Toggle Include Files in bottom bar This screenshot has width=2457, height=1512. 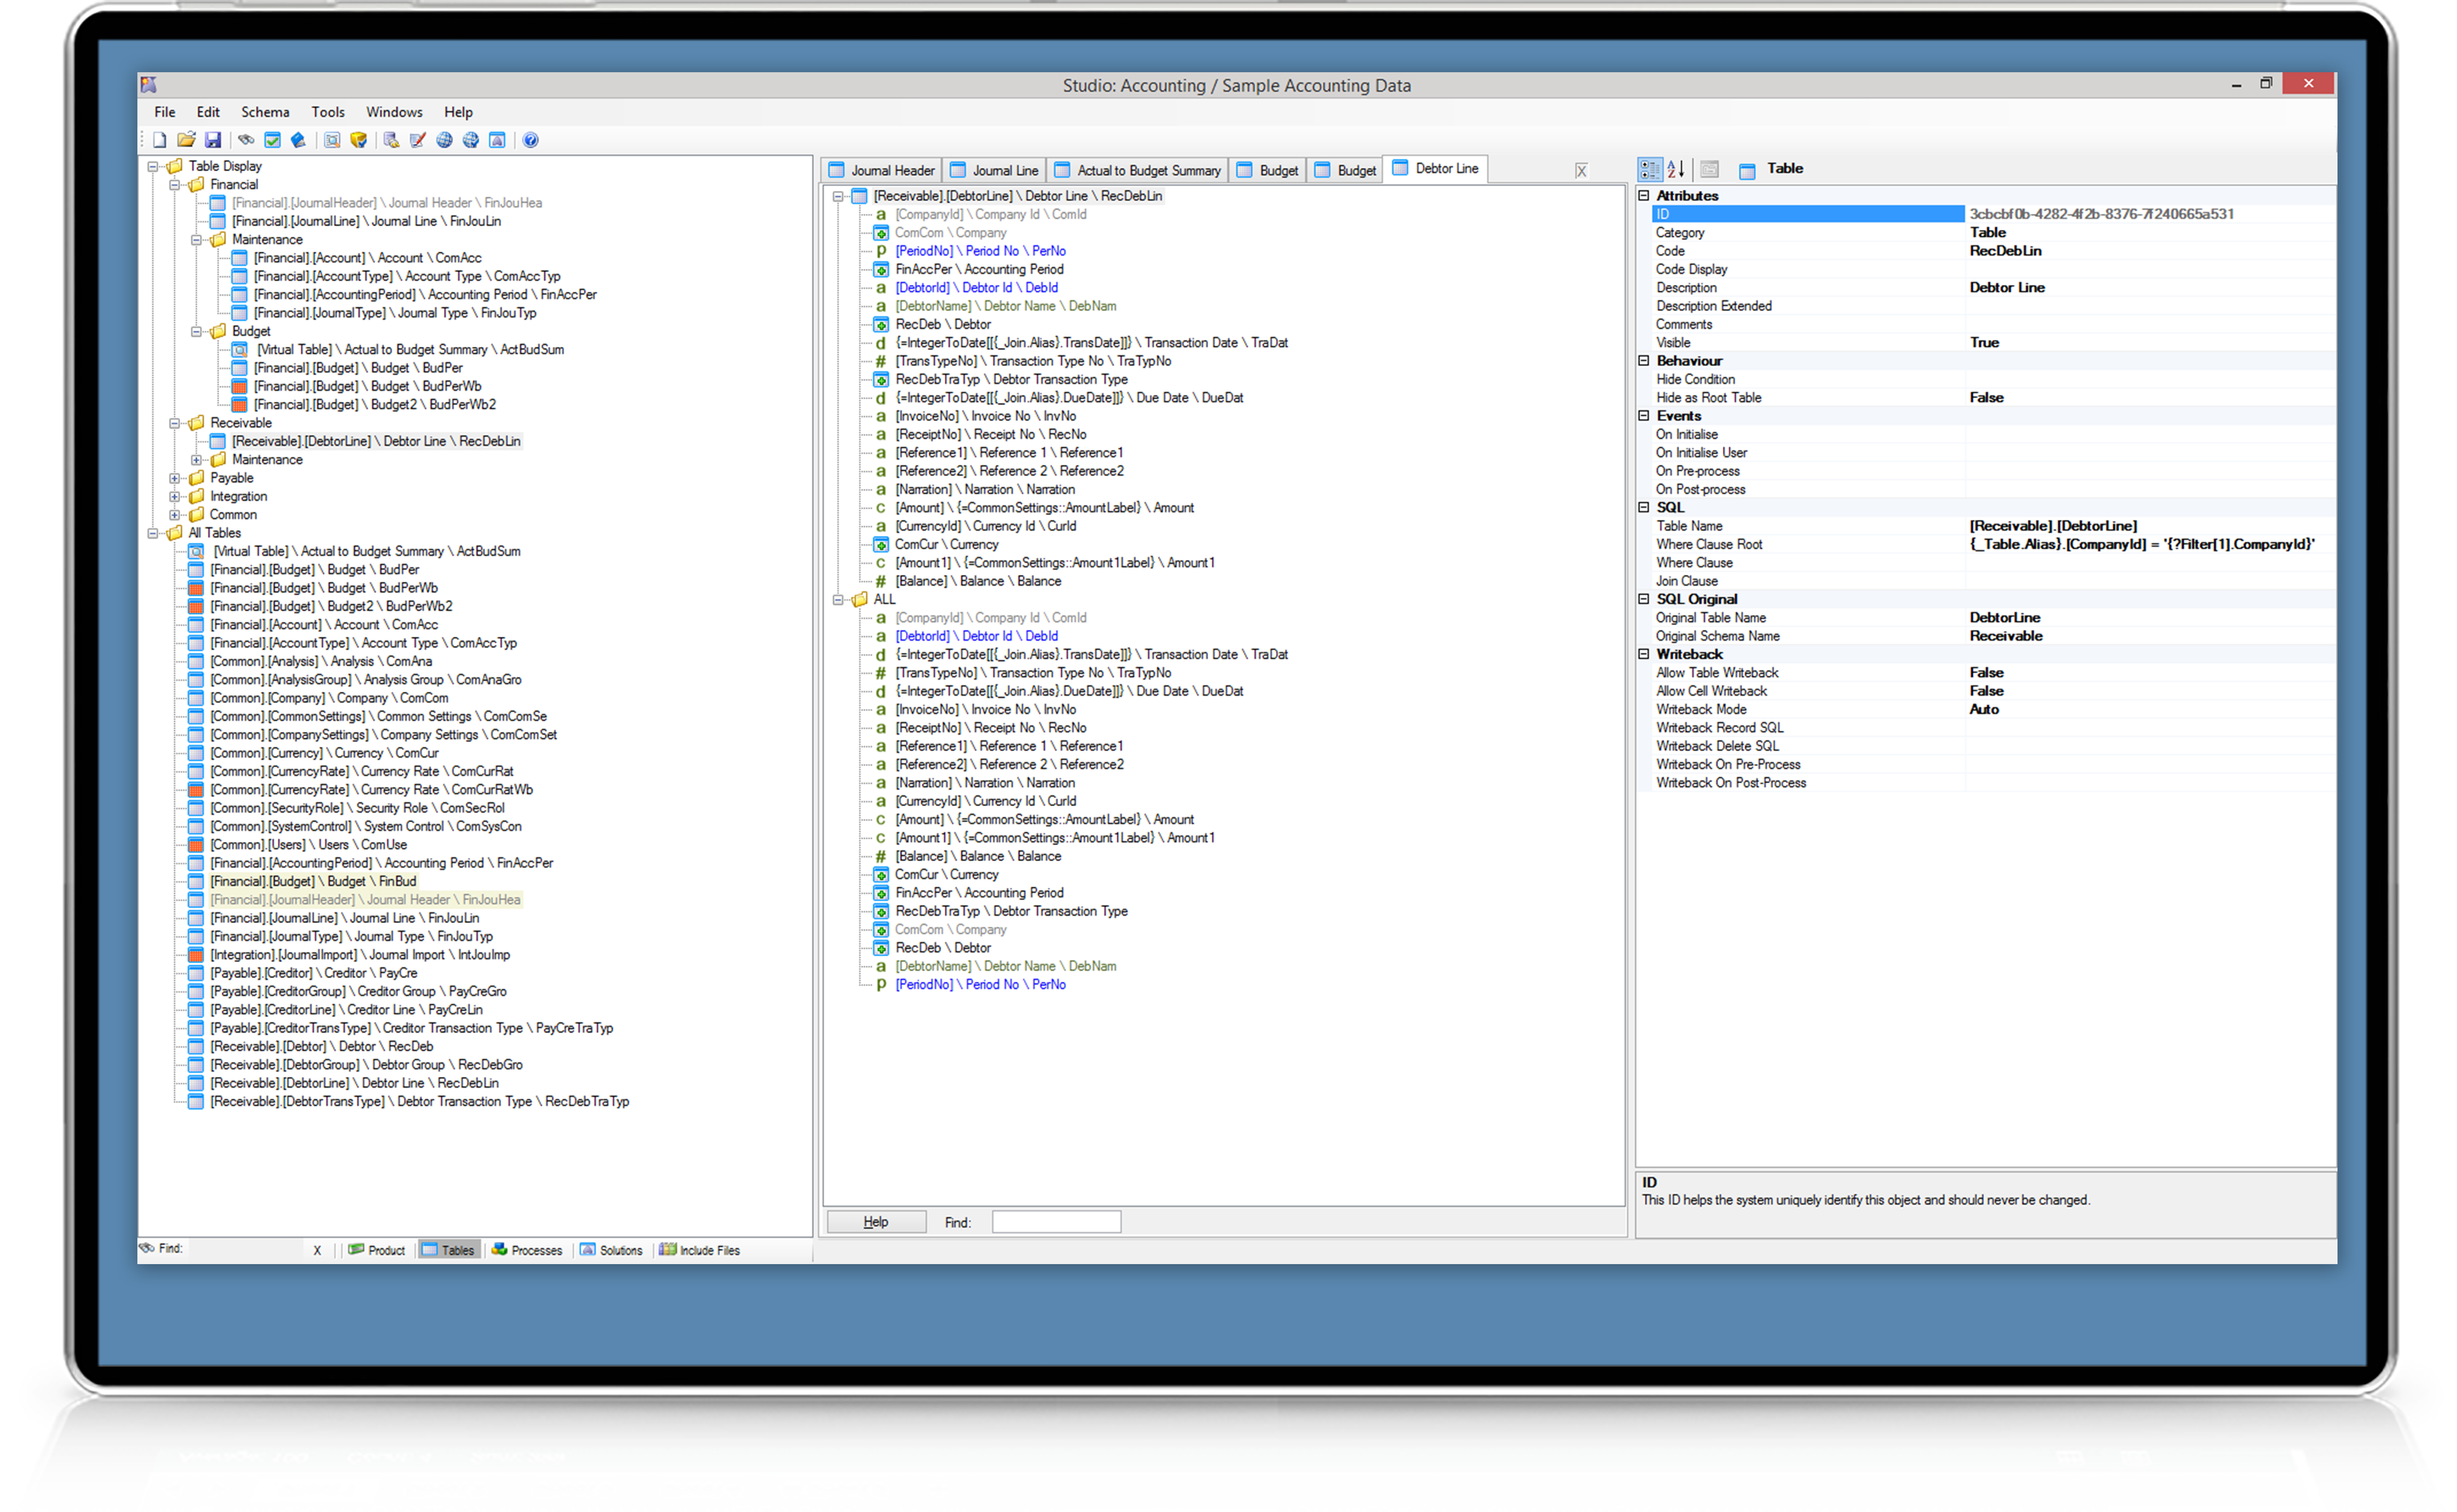pos(699,1250)
